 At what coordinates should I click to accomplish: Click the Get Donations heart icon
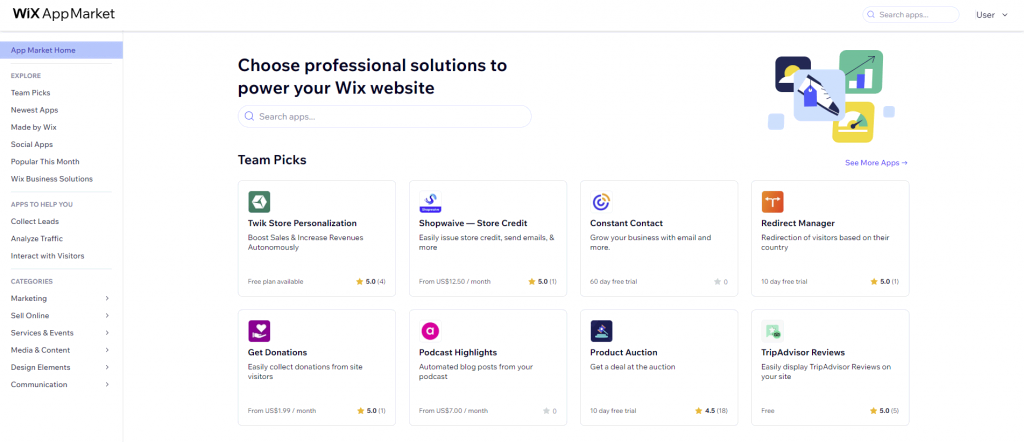coord(258,330)
